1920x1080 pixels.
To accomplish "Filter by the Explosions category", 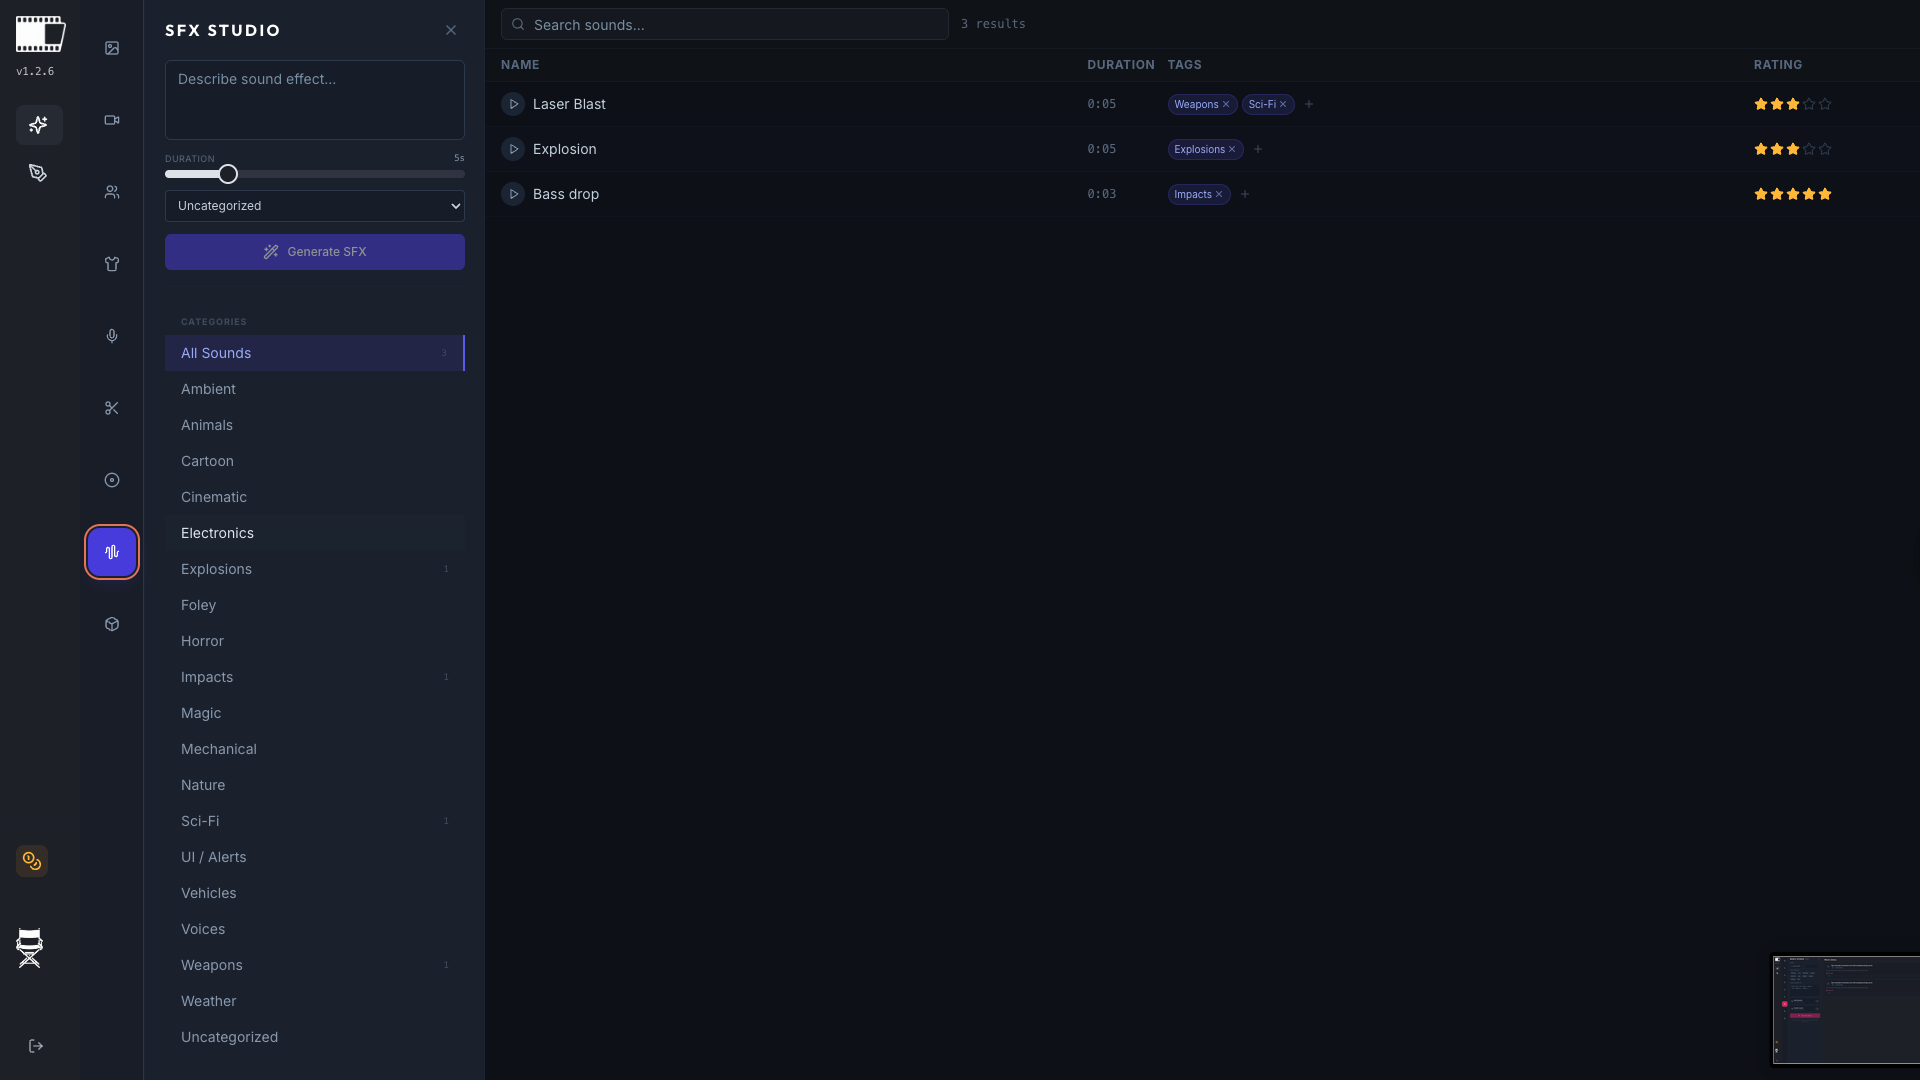I will pyautogui.click(x=315, y=569).
